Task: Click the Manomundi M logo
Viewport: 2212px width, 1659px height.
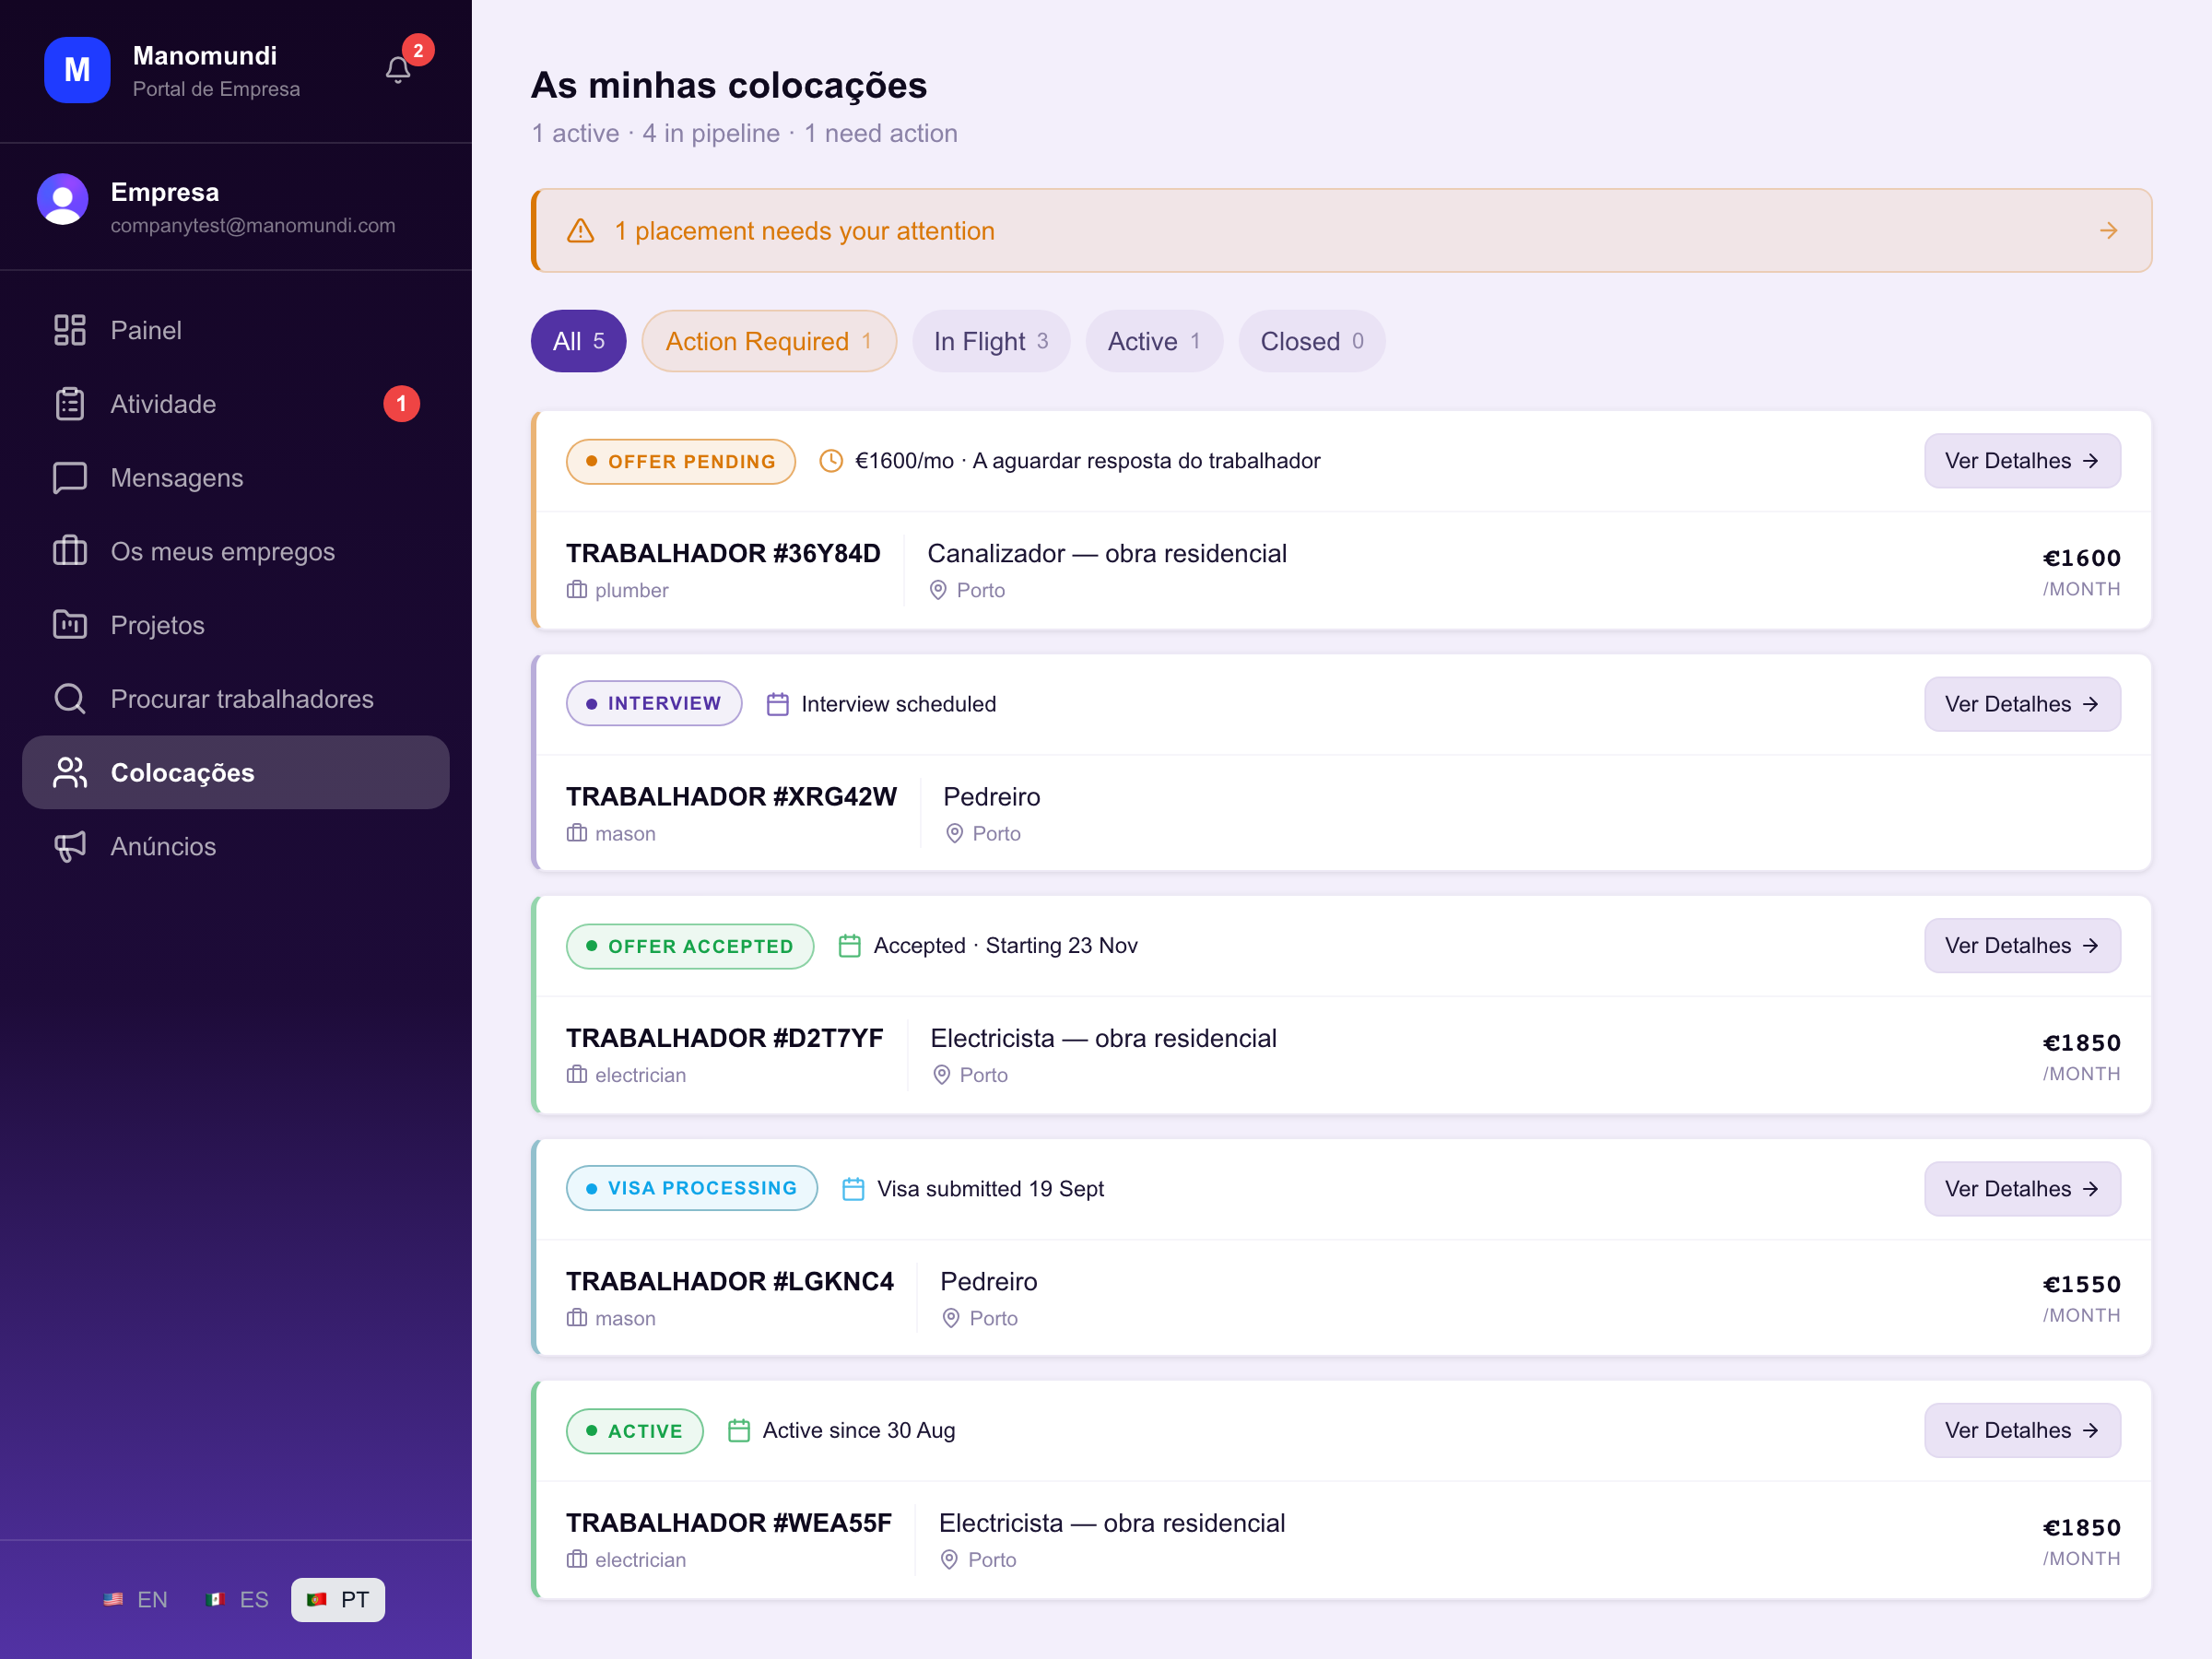Action: (x=77, y=70)
